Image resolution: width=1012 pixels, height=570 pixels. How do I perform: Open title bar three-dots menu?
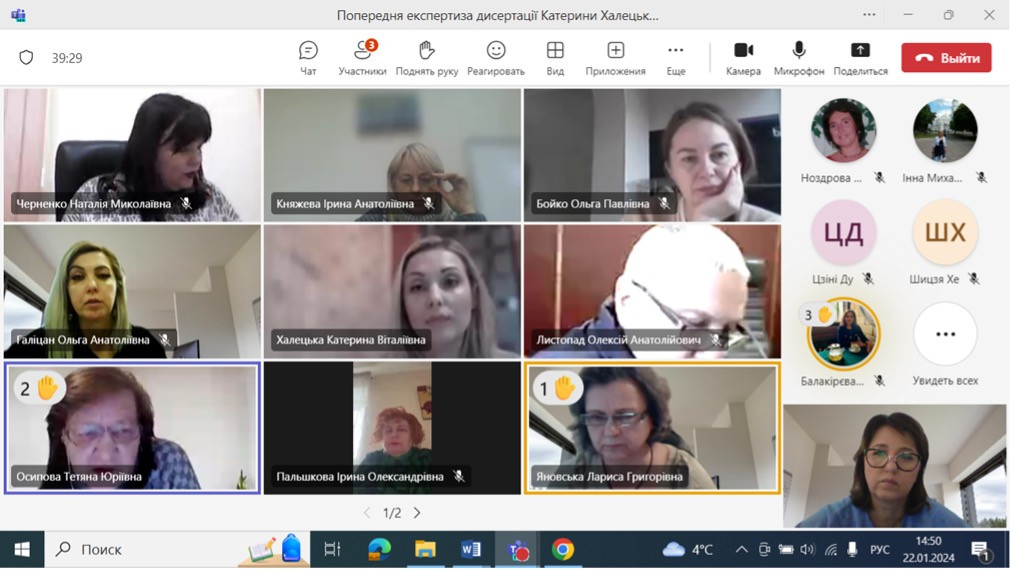869,15
